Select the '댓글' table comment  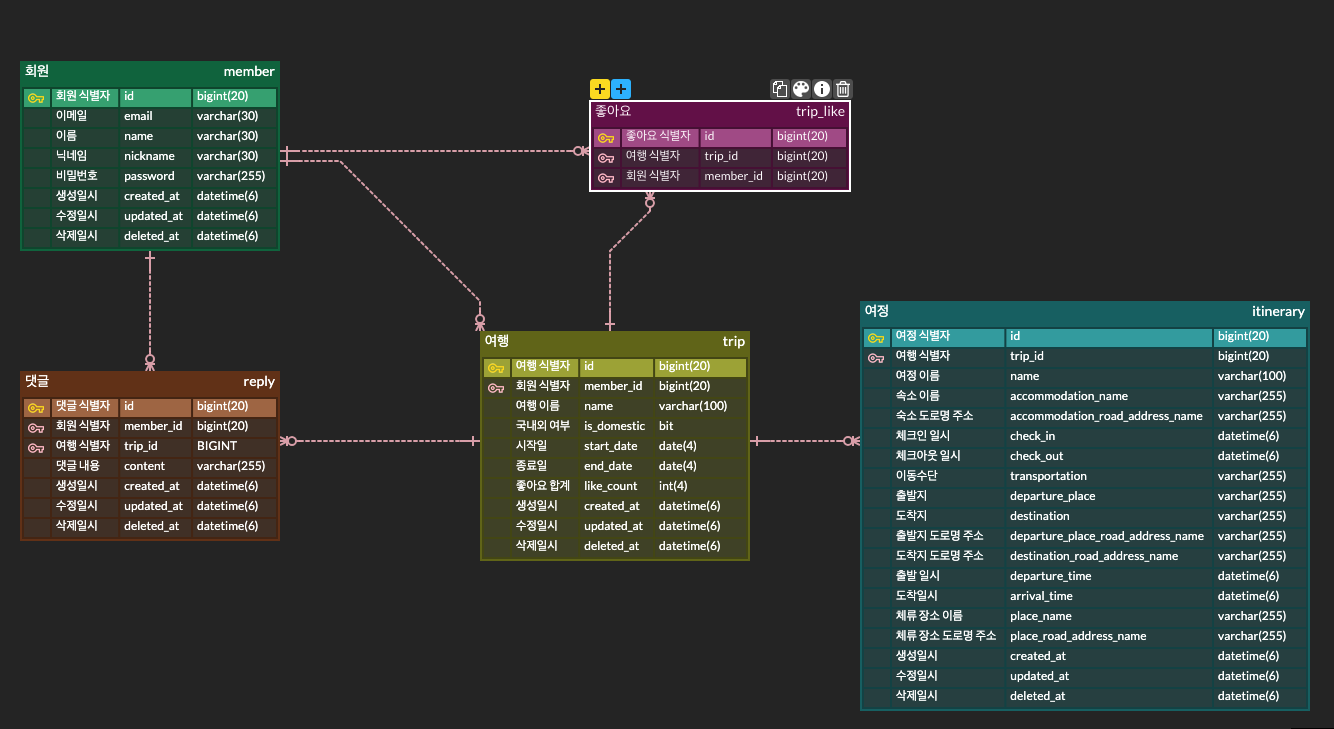[x=37, y=381]
